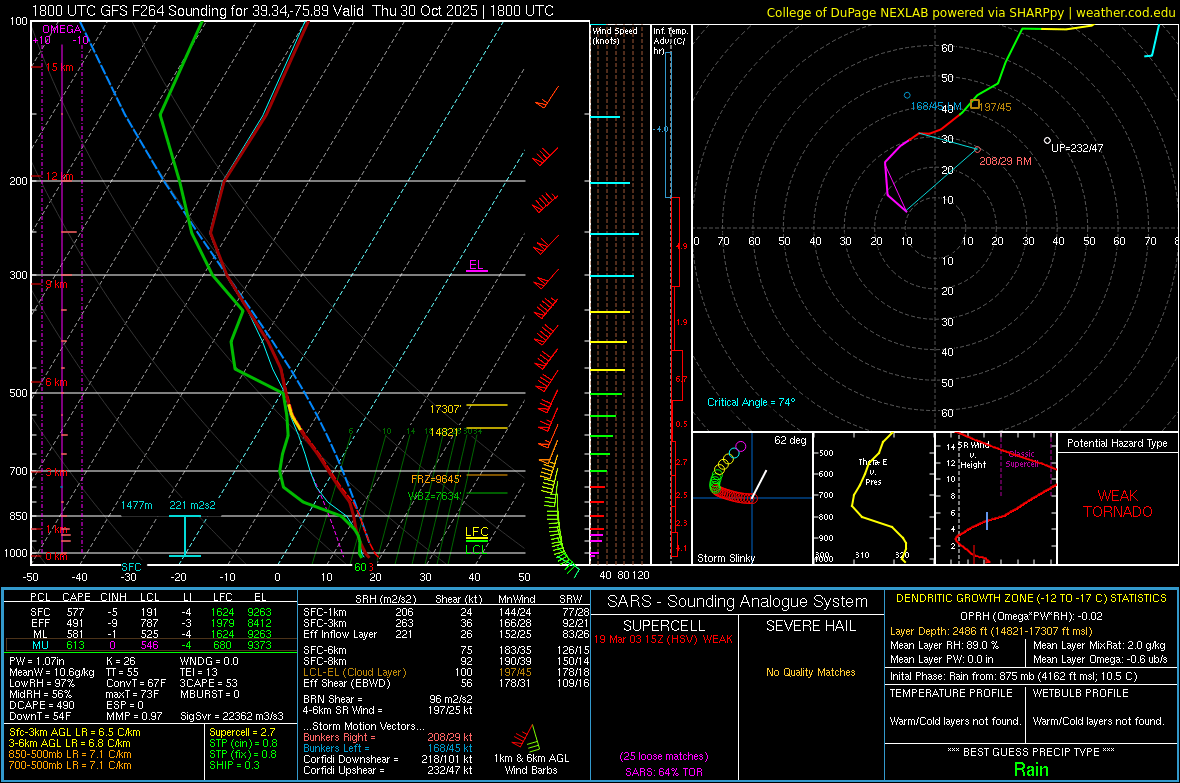This screenshot has height=783, width=1180.
Task: Select the 17307' height label
Action: click(446, 409)
